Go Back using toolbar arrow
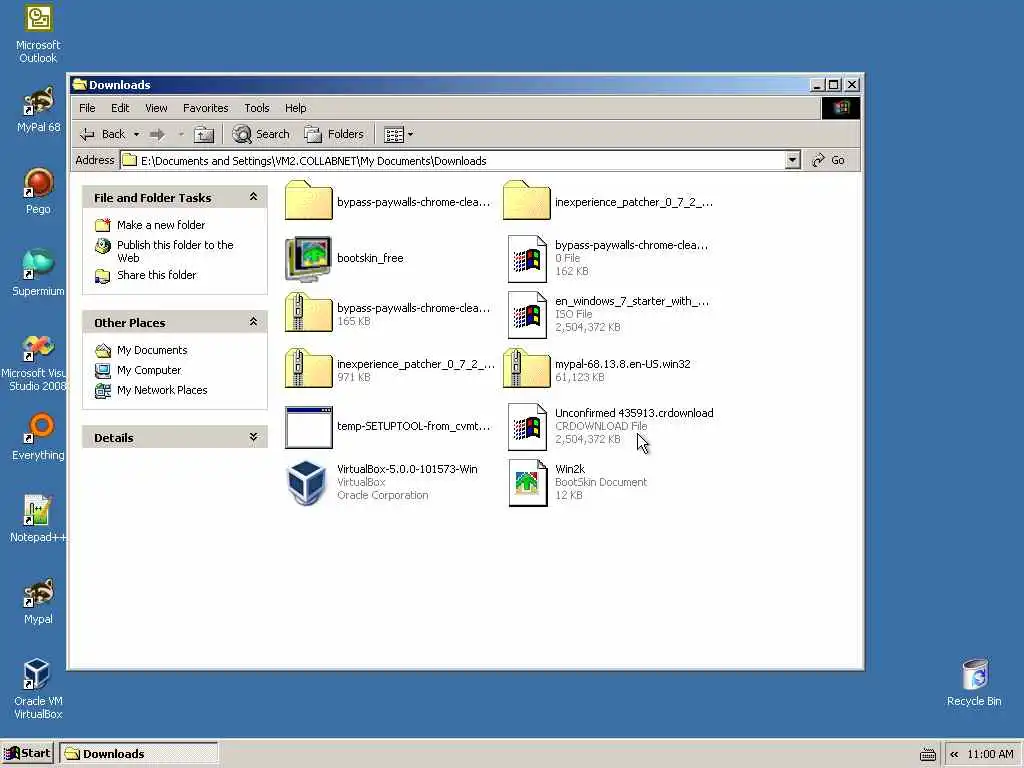Image resolution: width=1024 pixels, height=768 pixels. point(102,134)
